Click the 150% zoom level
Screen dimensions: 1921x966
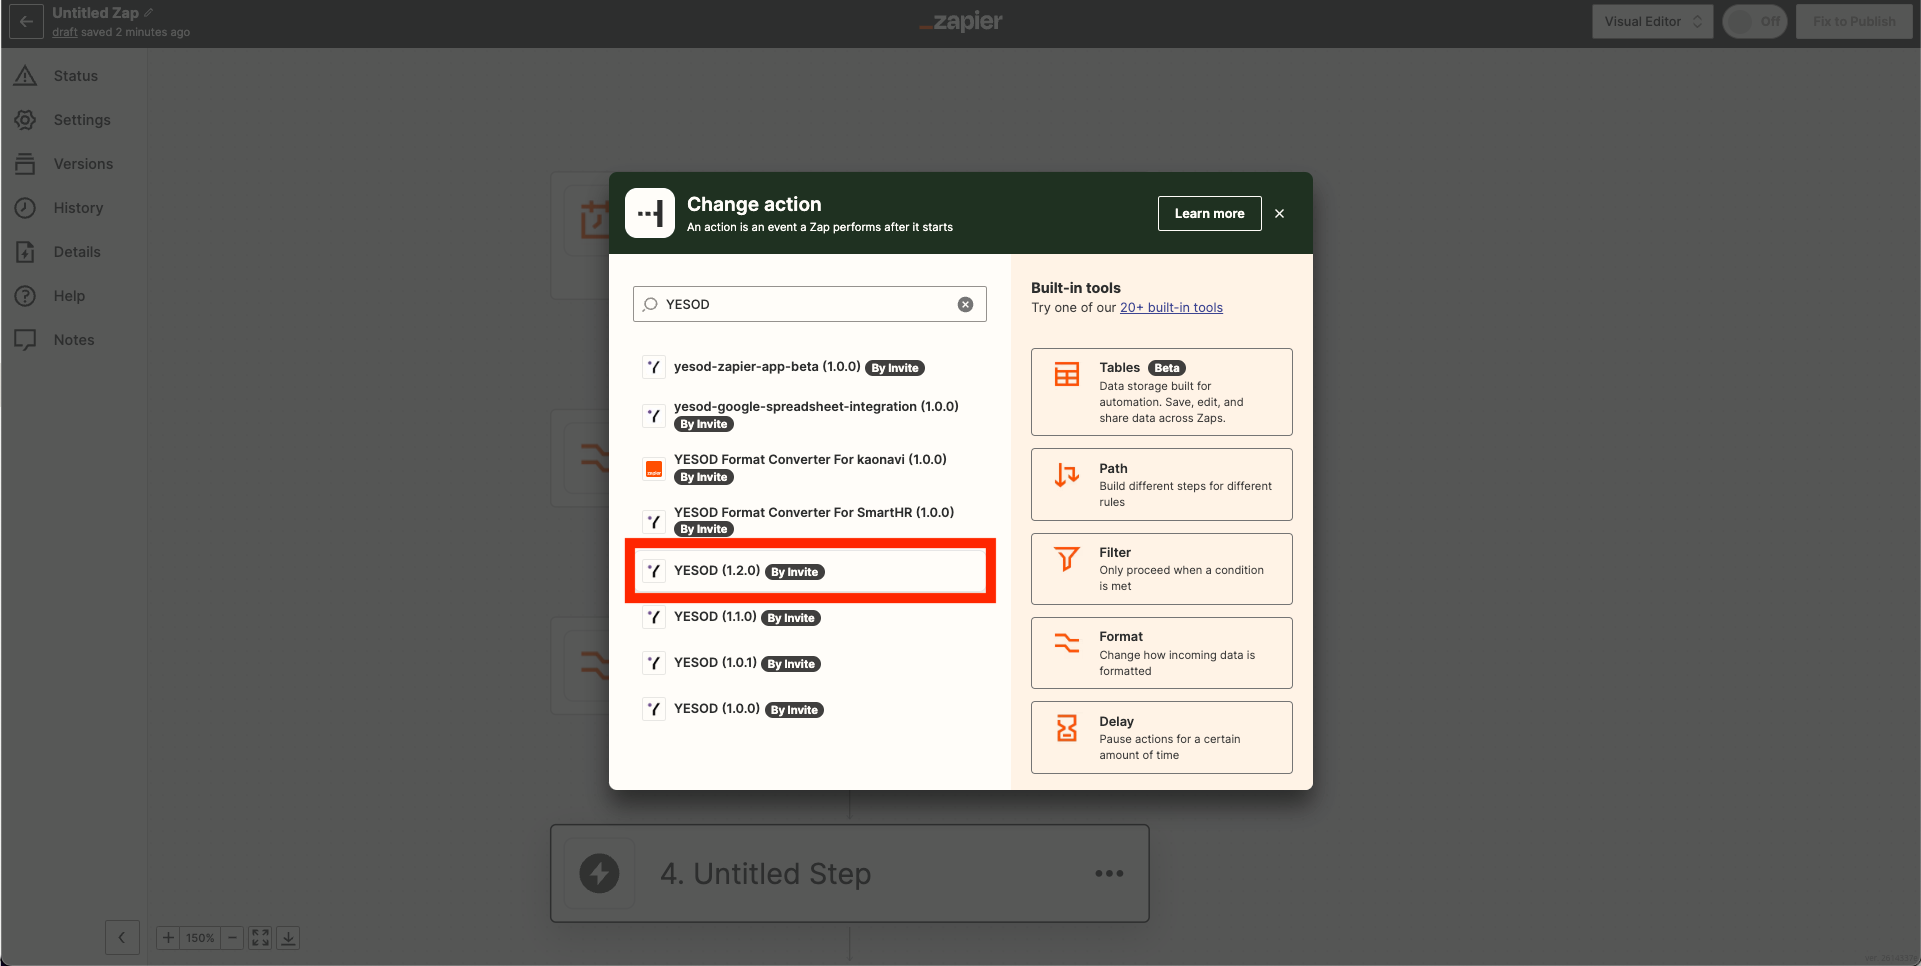click(x=200, y=938)
